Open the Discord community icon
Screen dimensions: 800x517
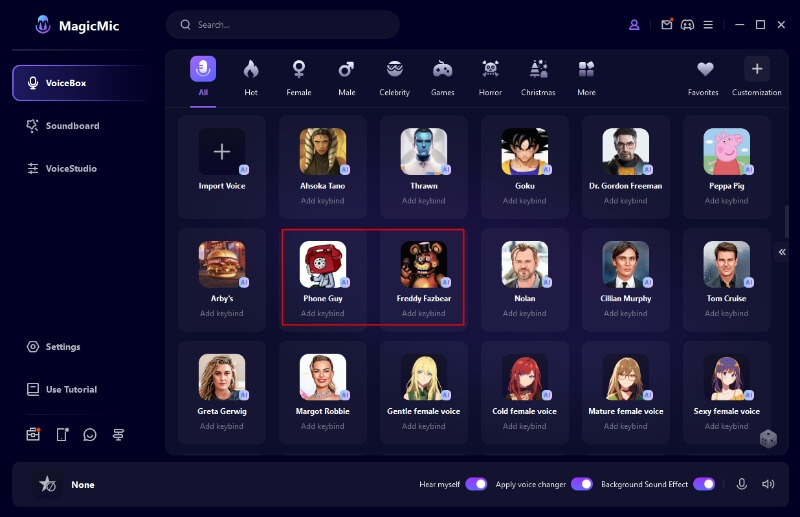pyautogui.click(x=687, y=24)
